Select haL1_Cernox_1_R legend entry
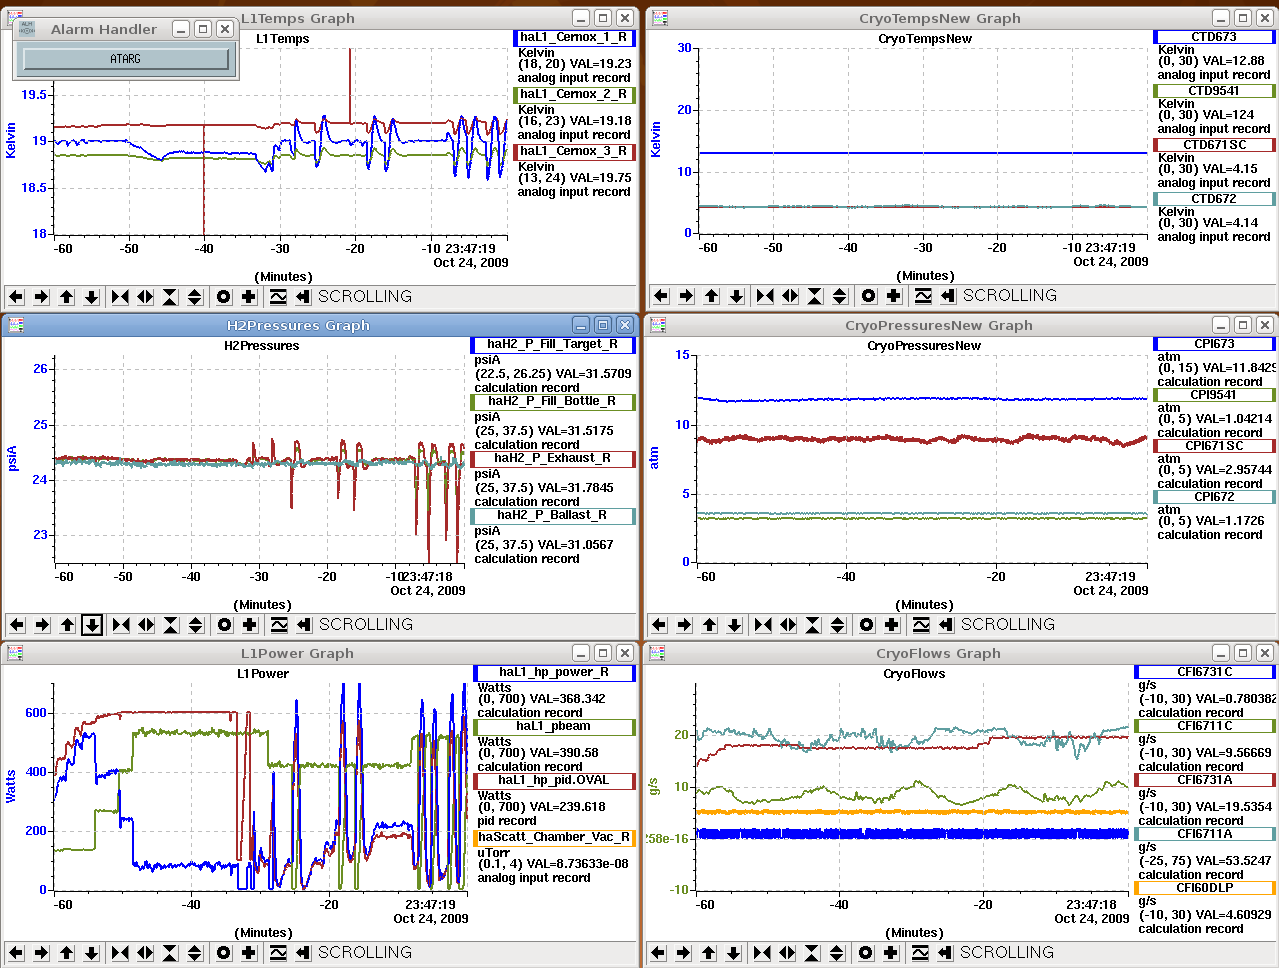 tap(574, 38)
